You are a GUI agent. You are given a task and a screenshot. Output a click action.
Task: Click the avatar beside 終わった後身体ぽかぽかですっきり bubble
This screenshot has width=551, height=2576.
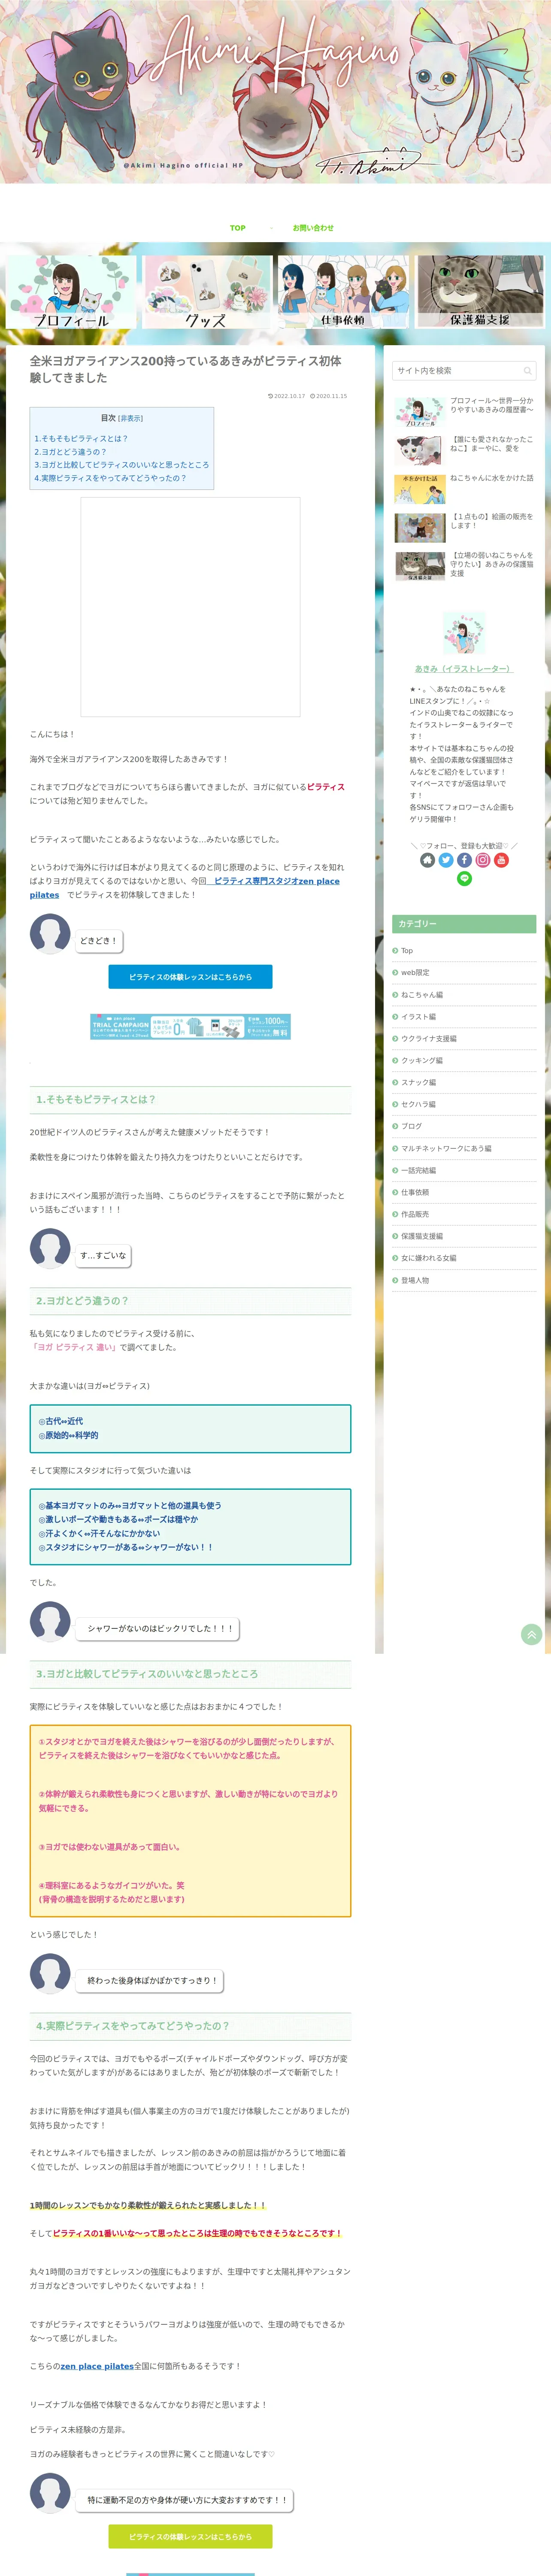(x=50, y=1974)
